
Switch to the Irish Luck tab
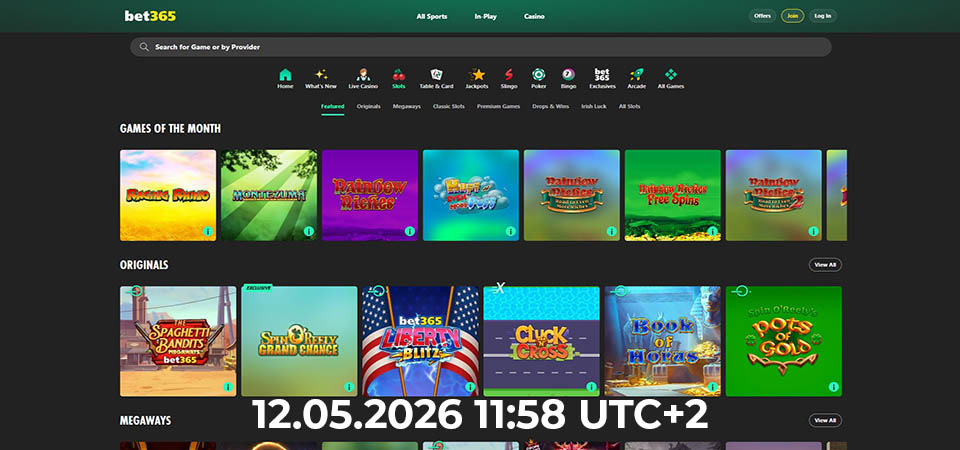click(x=594, y=107)
